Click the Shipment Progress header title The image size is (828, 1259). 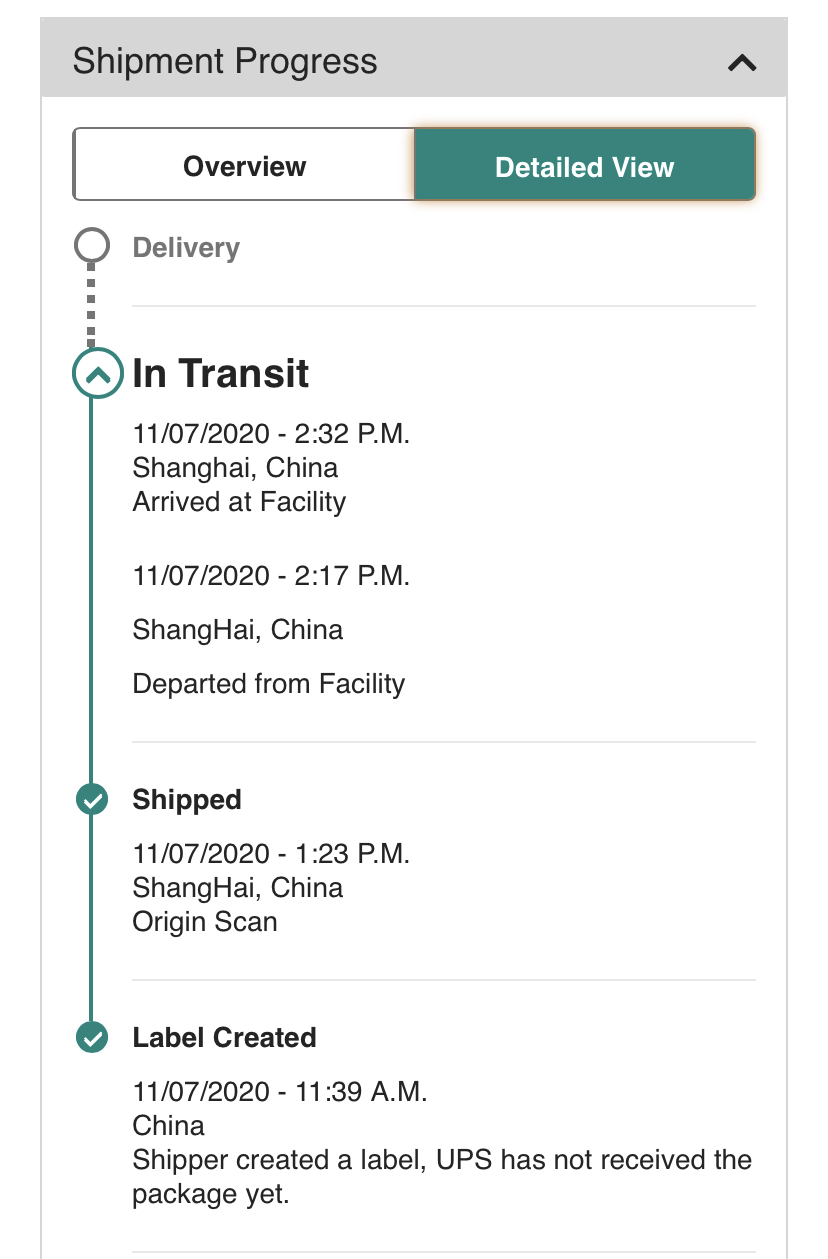225,62
